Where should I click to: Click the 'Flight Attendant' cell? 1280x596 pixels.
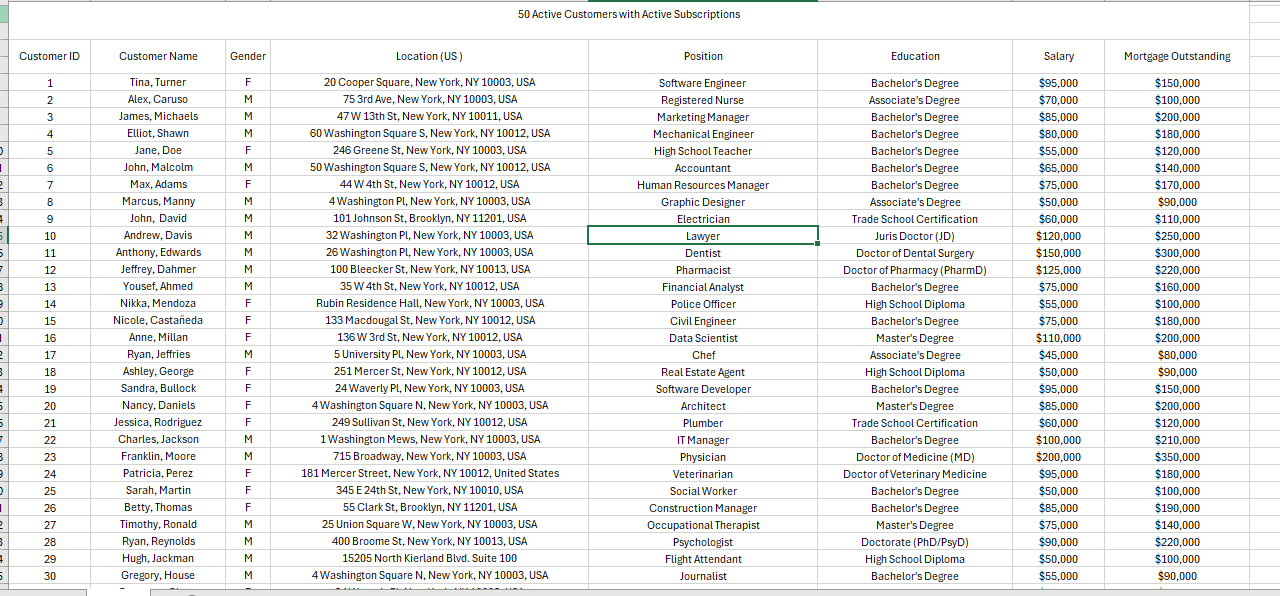[703, 559]
